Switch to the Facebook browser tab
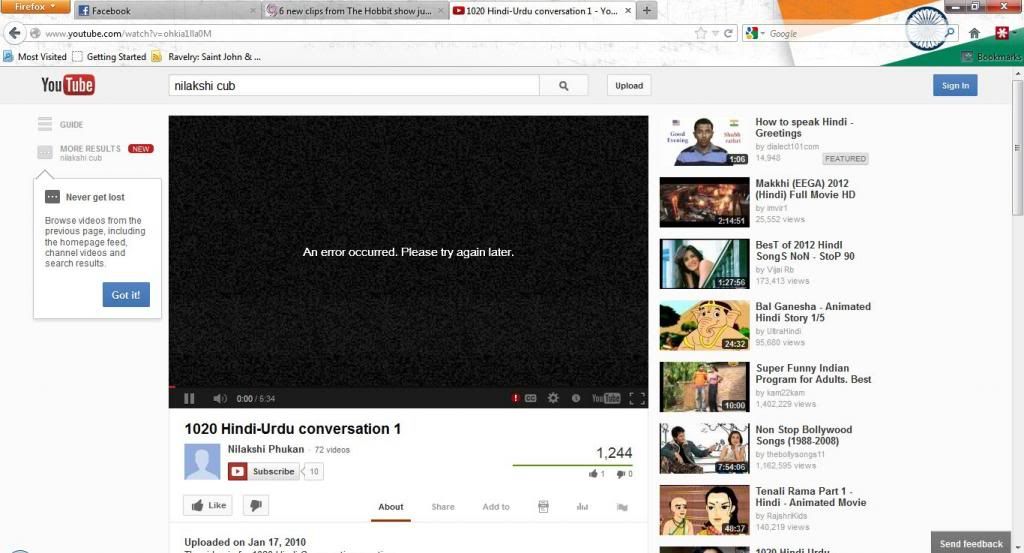 pyautogui.click(x=167, y=10)
